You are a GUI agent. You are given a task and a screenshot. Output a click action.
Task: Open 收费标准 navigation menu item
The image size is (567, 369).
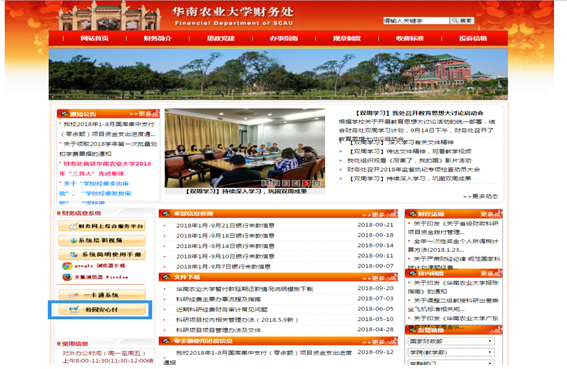410,38
